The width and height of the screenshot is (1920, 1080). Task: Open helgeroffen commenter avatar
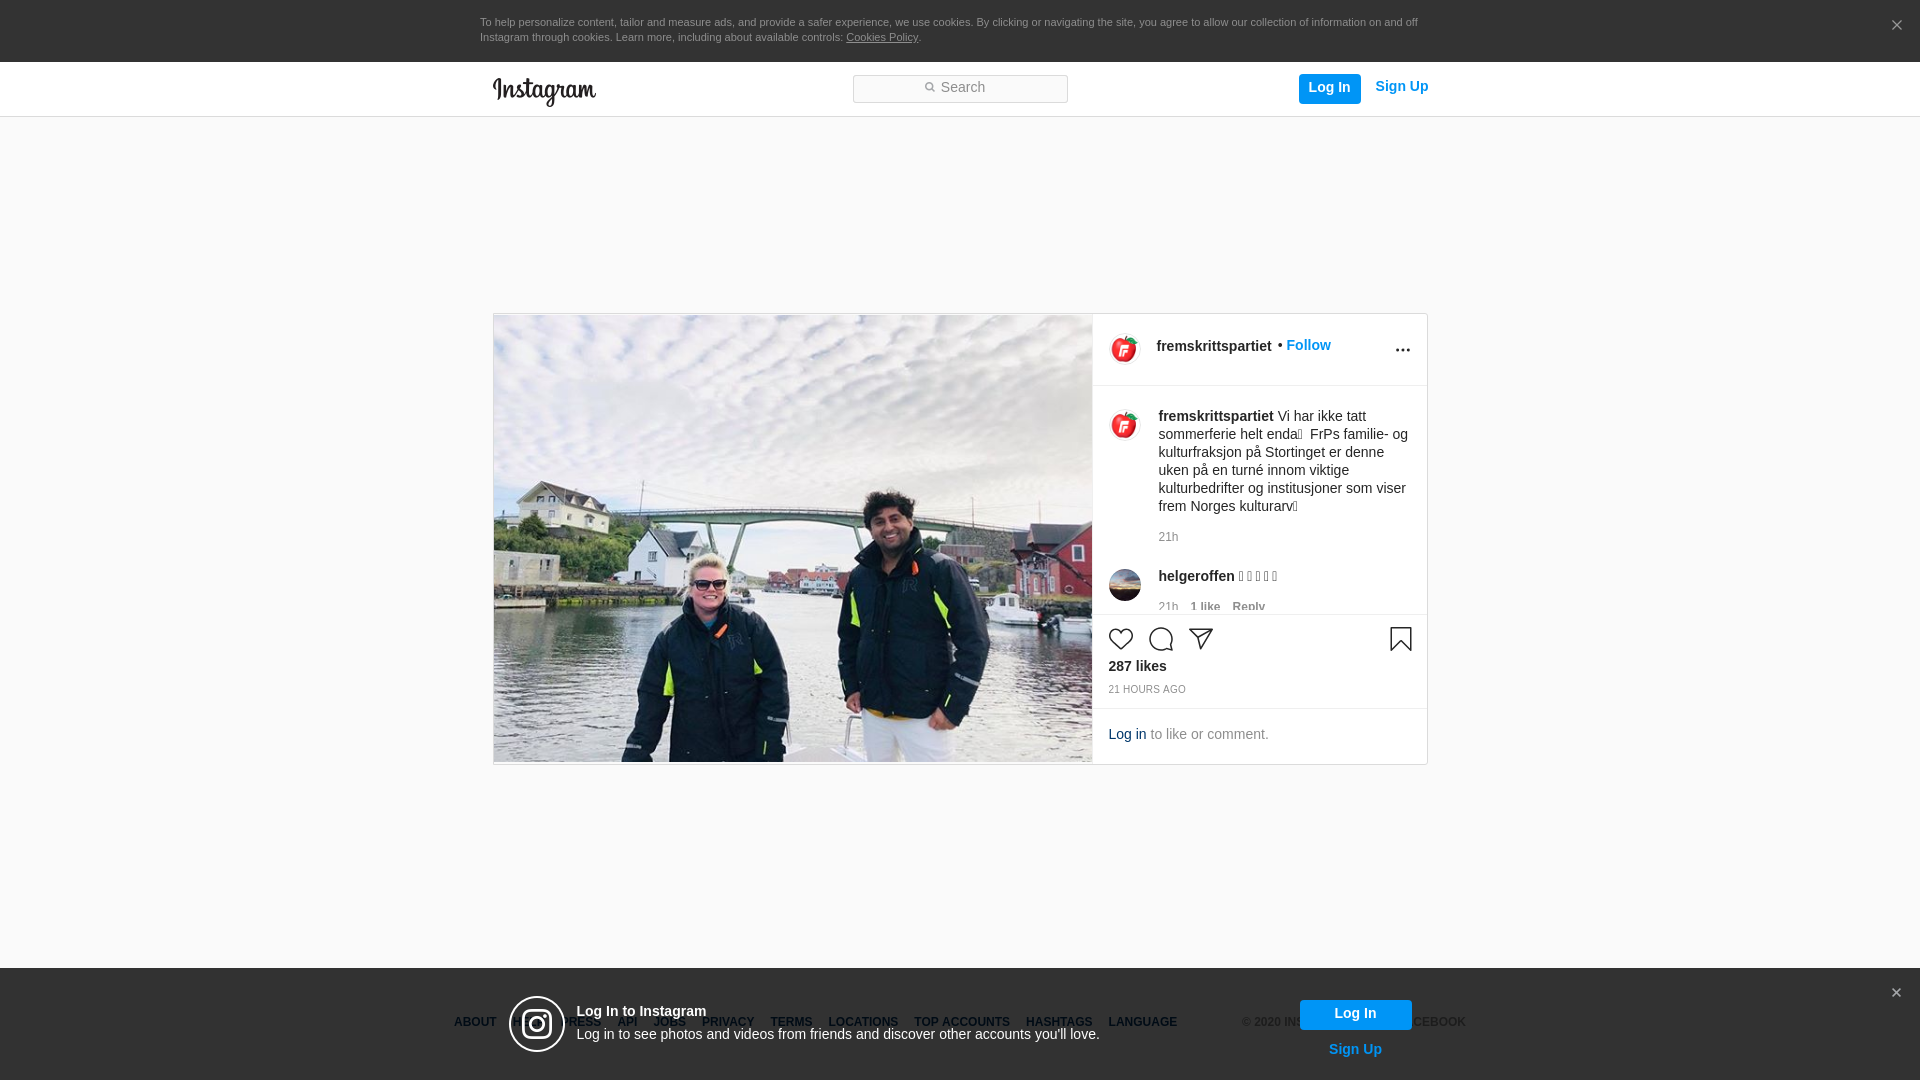(x=1124, y=585)
